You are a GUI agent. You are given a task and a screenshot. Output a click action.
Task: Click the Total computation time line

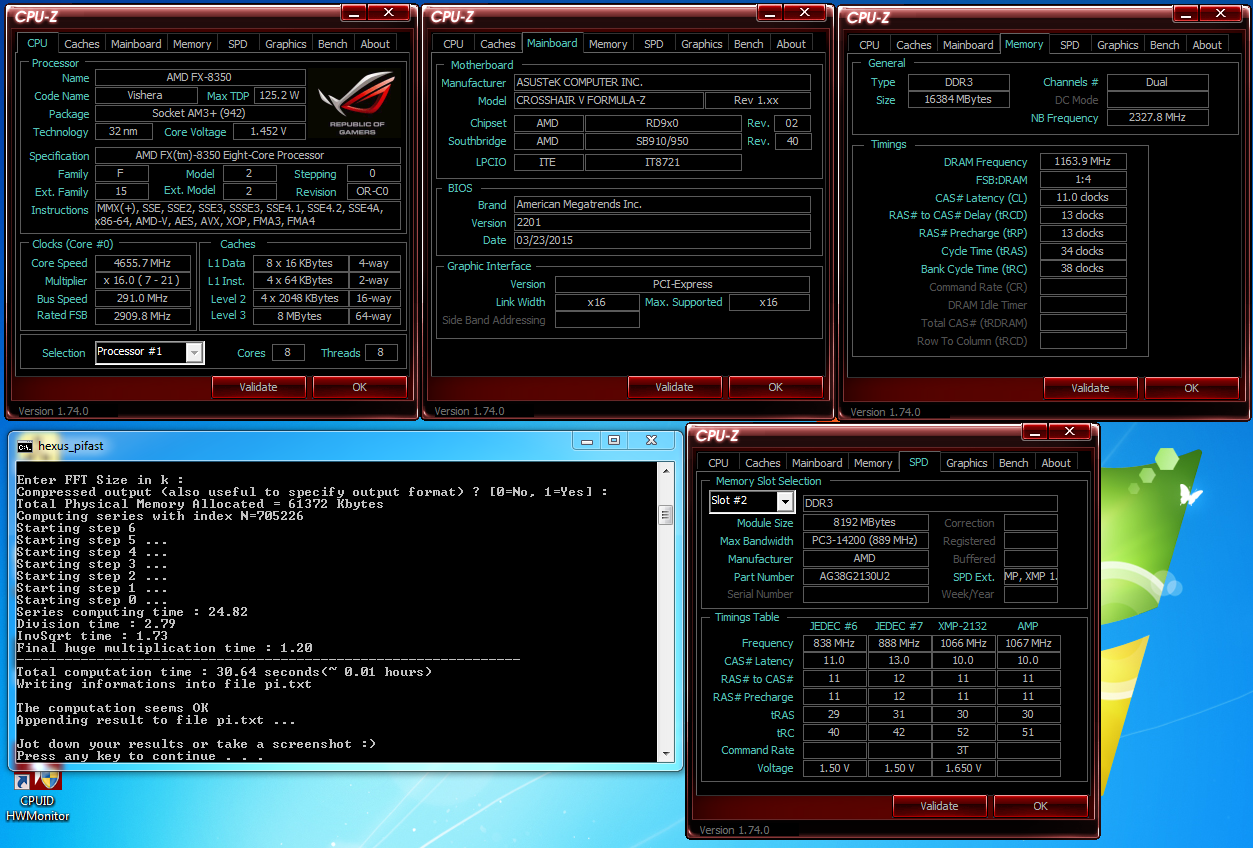pyautogui.click(x=224, y=672)
